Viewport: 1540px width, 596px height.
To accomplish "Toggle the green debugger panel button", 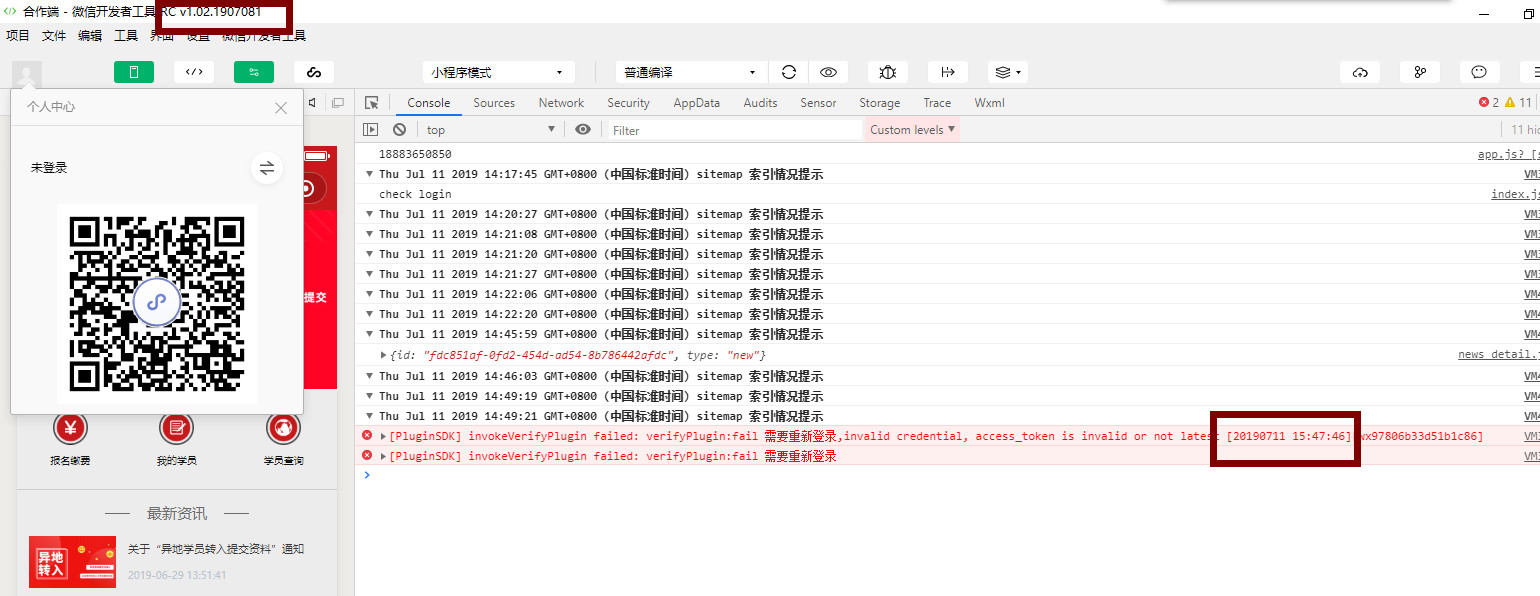I will (253, 72).
